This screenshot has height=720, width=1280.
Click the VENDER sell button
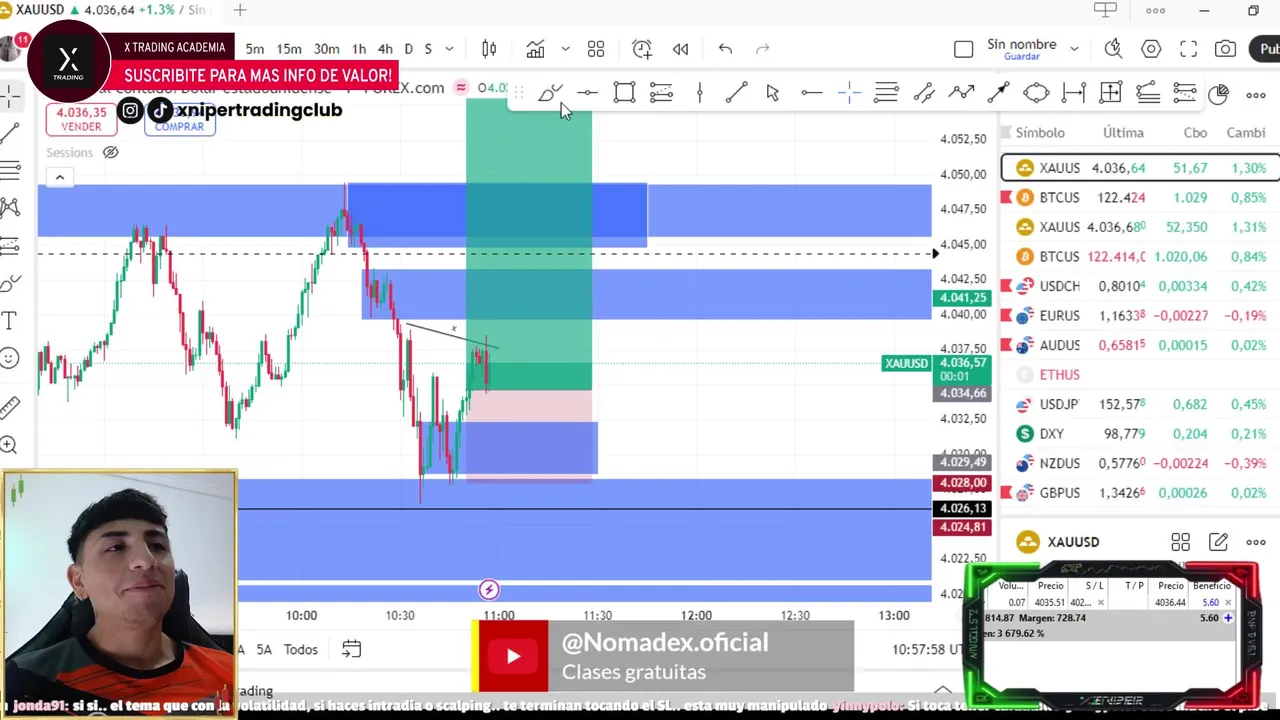coord(81,119)
